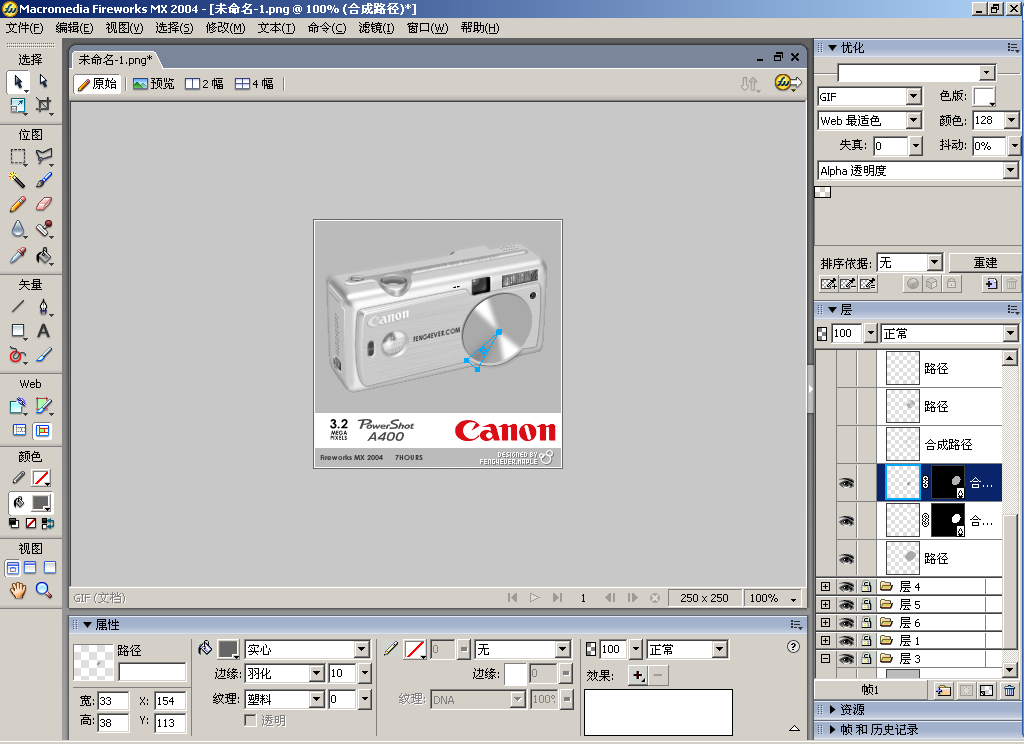Screen dimensions: 1024x744
Task: Hide the highlighted 合… object via its eye
Action: pos(846,483)
